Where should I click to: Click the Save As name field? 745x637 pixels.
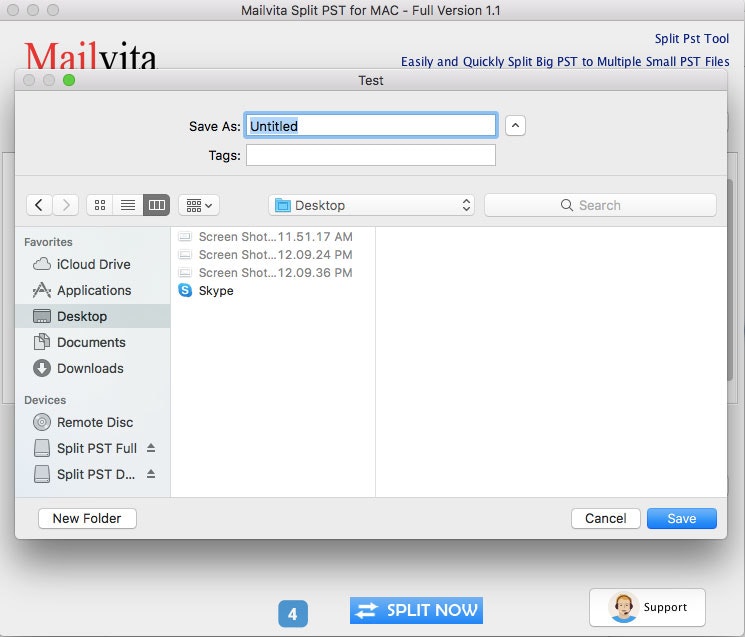pos(371,126)
